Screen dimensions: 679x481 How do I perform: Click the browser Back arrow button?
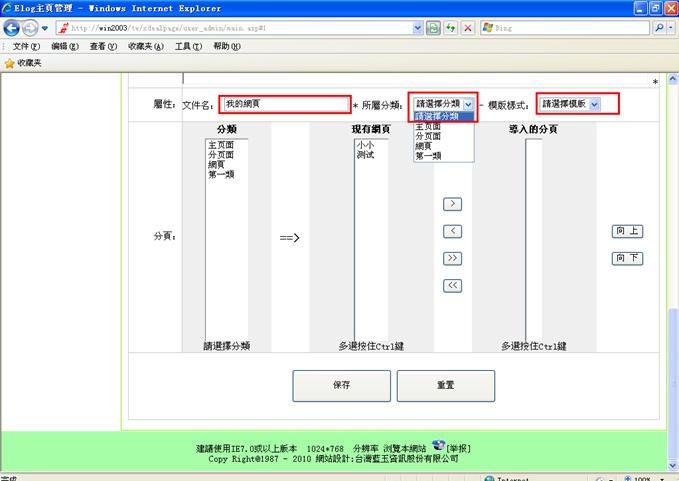click(13, 28)
